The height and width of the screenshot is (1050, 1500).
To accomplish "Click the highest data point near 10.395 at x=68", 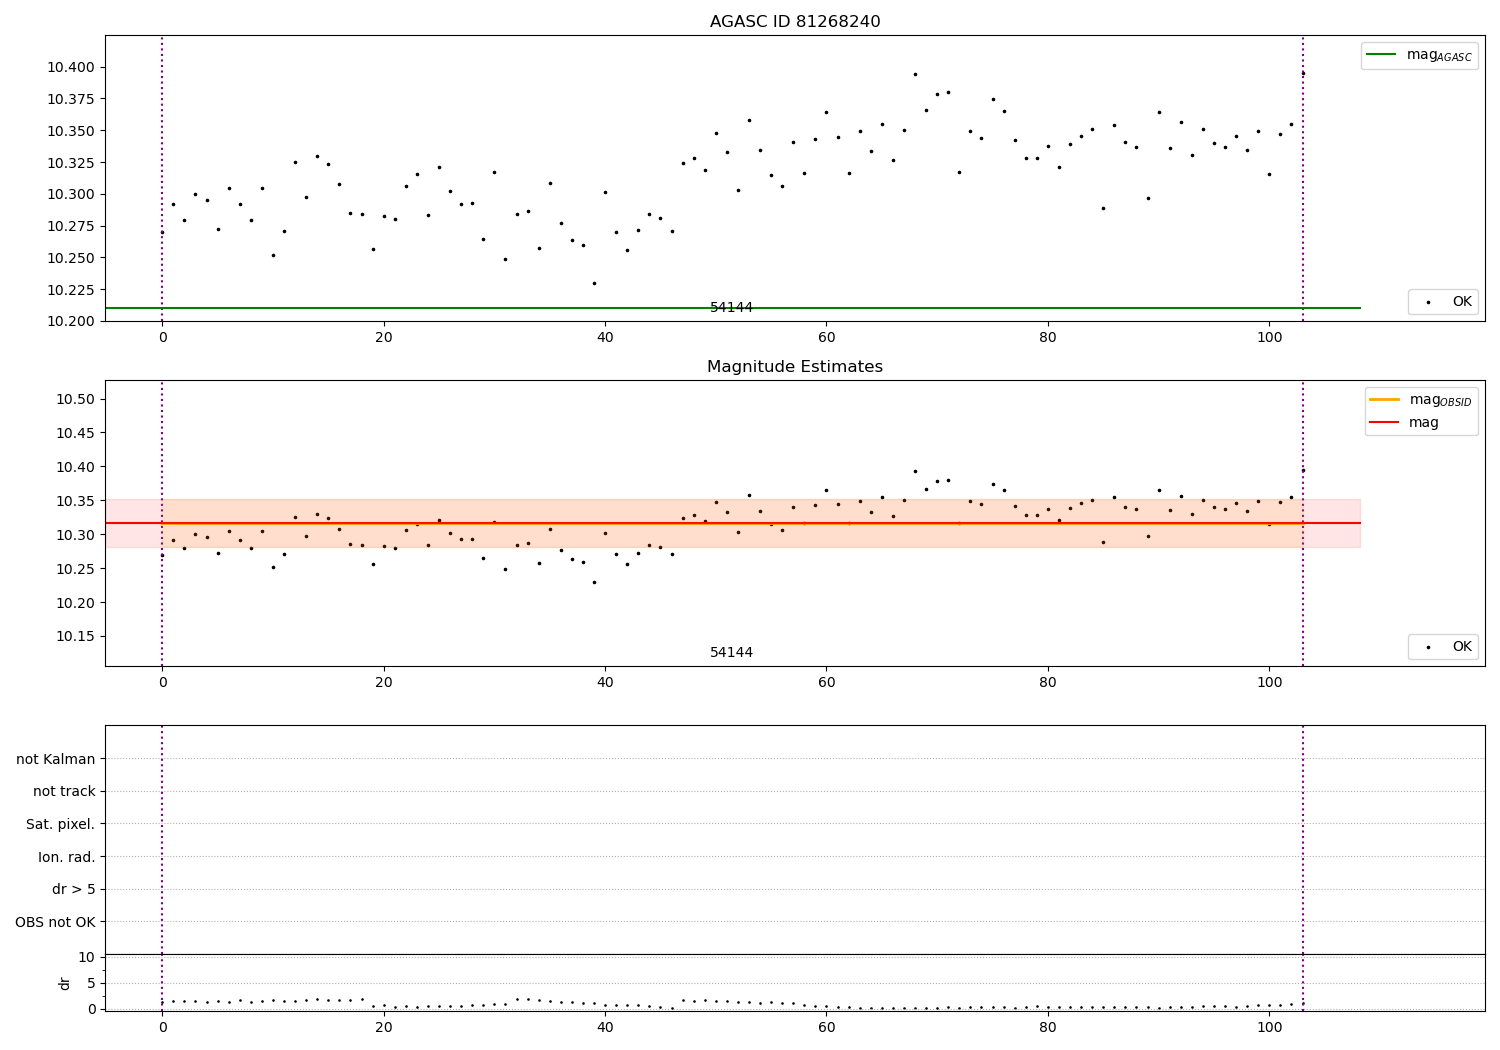I will coord(915,74).
